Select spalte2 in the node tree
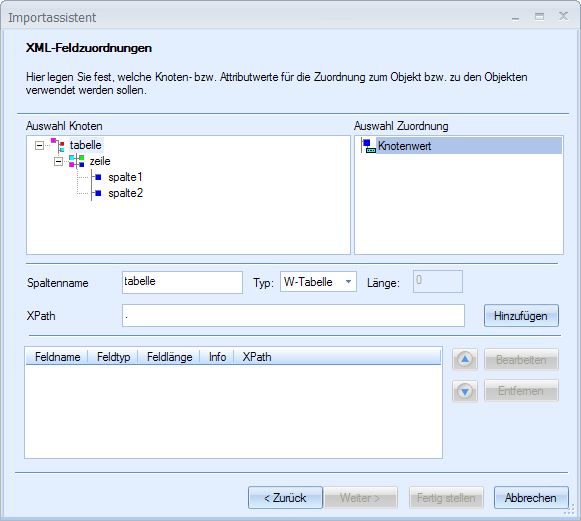Viewport: 581px width, 521px height. click(125, 193)
